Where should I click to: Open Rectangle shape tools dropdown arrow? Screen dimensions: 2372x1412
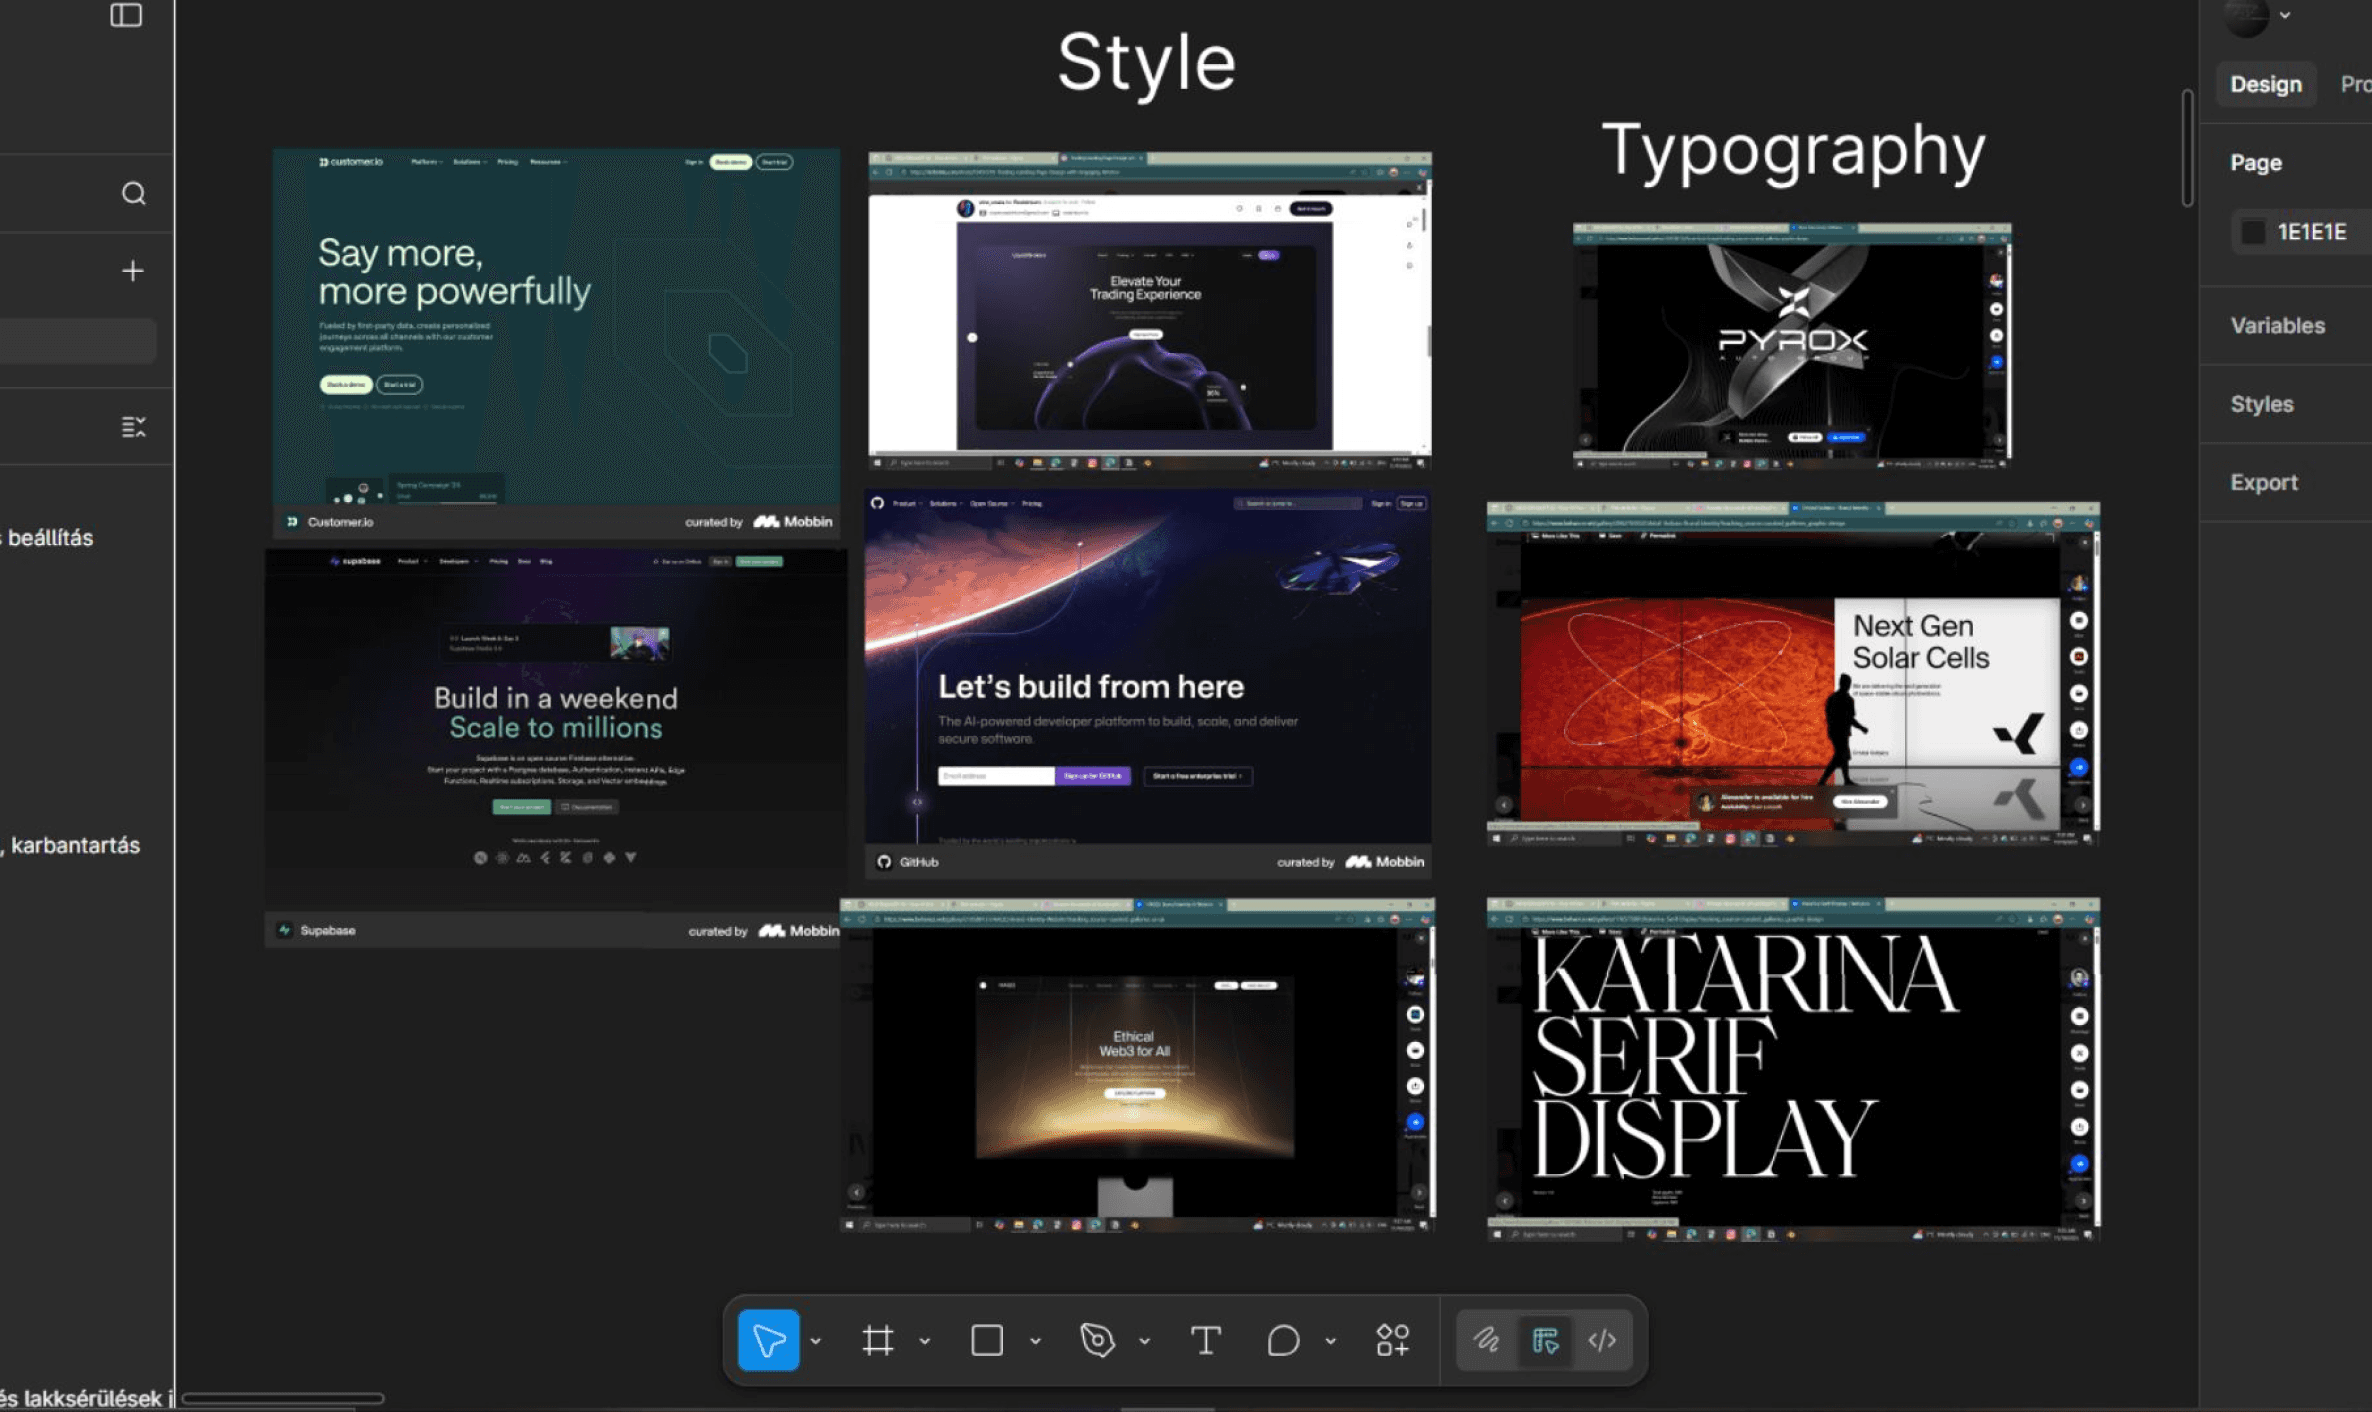pos(1035,1341)
